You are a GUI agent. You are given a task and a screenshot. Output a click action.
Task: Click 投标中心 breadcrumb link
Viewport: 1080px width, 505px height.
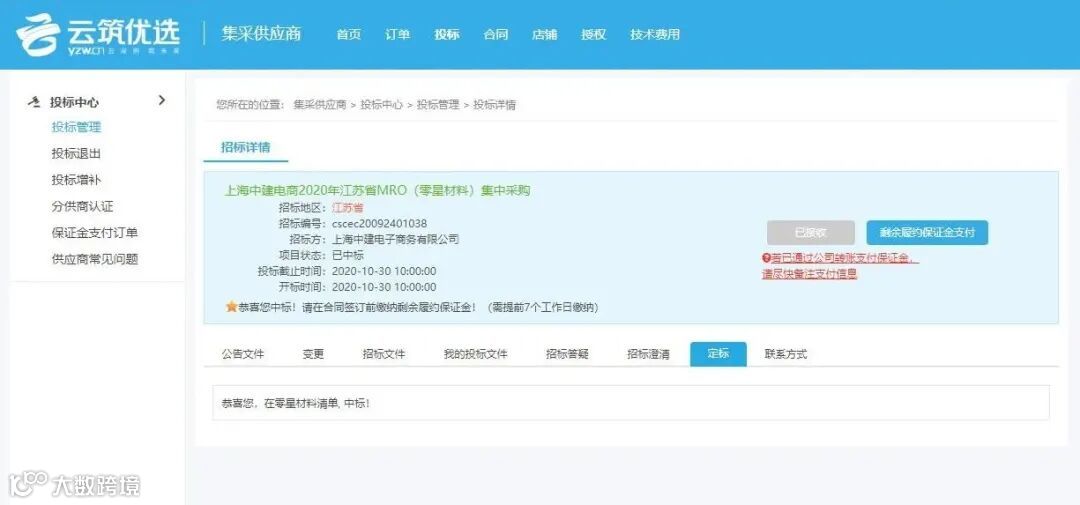pyautogui.click(x=382, y=105)
